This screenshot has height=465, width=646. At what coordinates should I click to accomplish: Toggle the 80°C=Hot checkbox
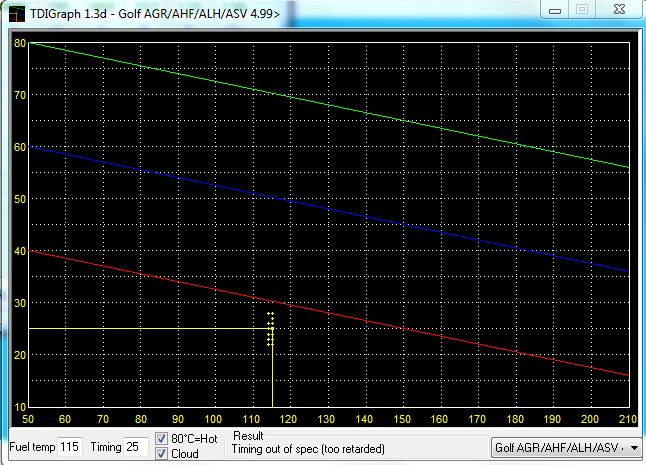162,438
